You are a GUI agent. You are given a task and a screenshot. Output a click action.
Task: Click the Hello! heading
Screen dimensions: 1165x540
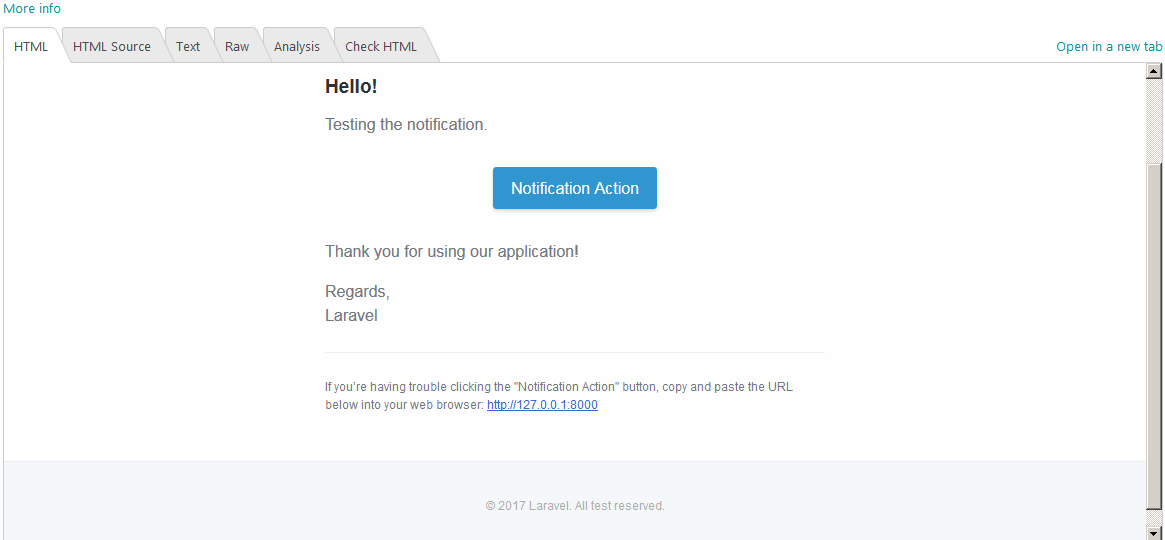click(351, 87)
